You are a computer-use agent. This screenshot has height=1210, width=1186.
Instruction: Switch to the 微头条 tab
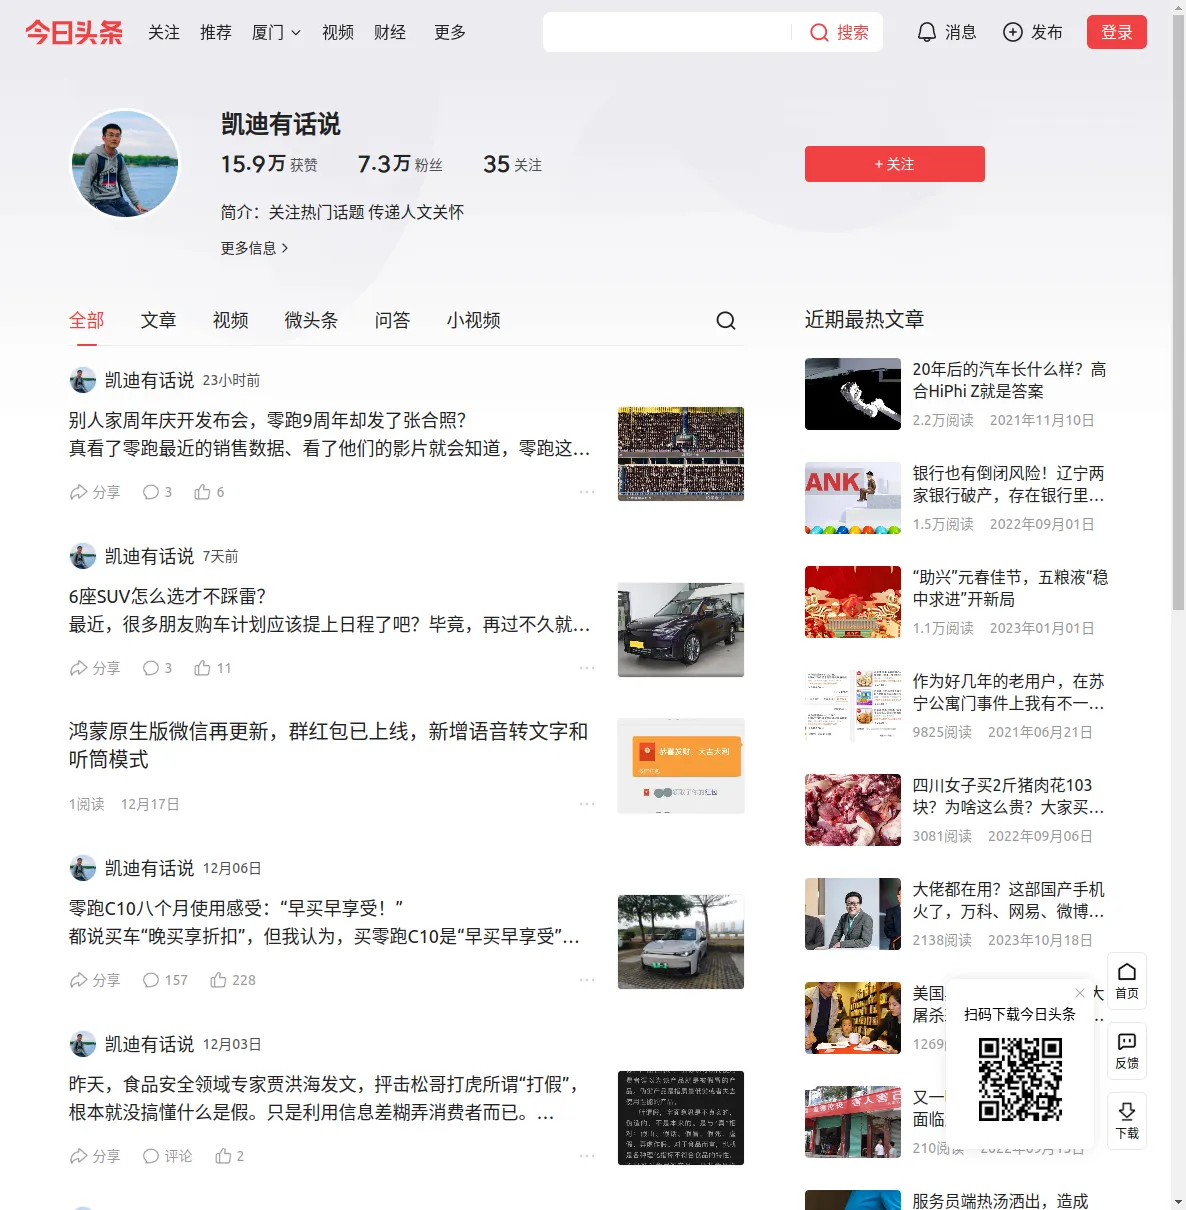tap(312, 320)
